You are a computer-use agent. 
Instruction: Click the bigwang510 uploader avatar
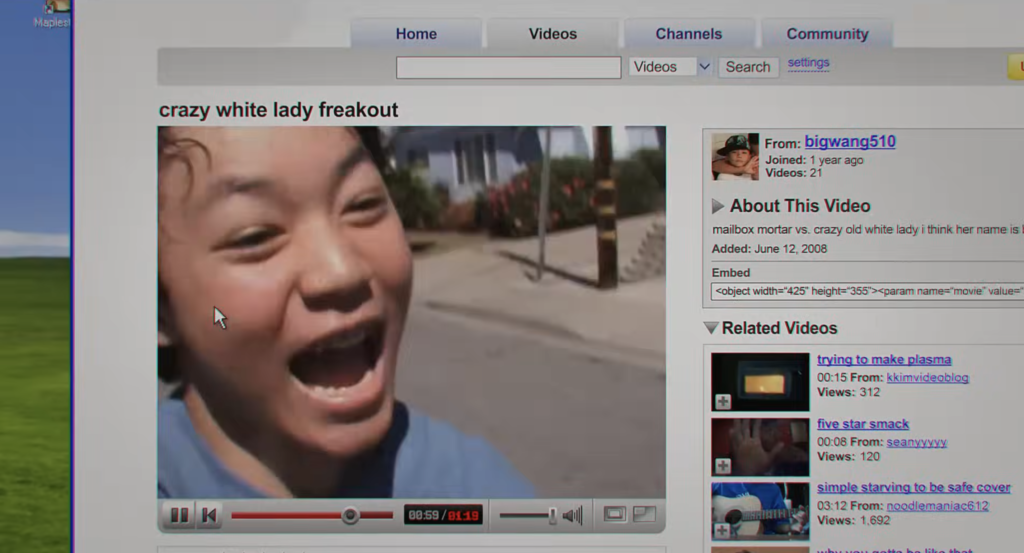click(735, 157)
